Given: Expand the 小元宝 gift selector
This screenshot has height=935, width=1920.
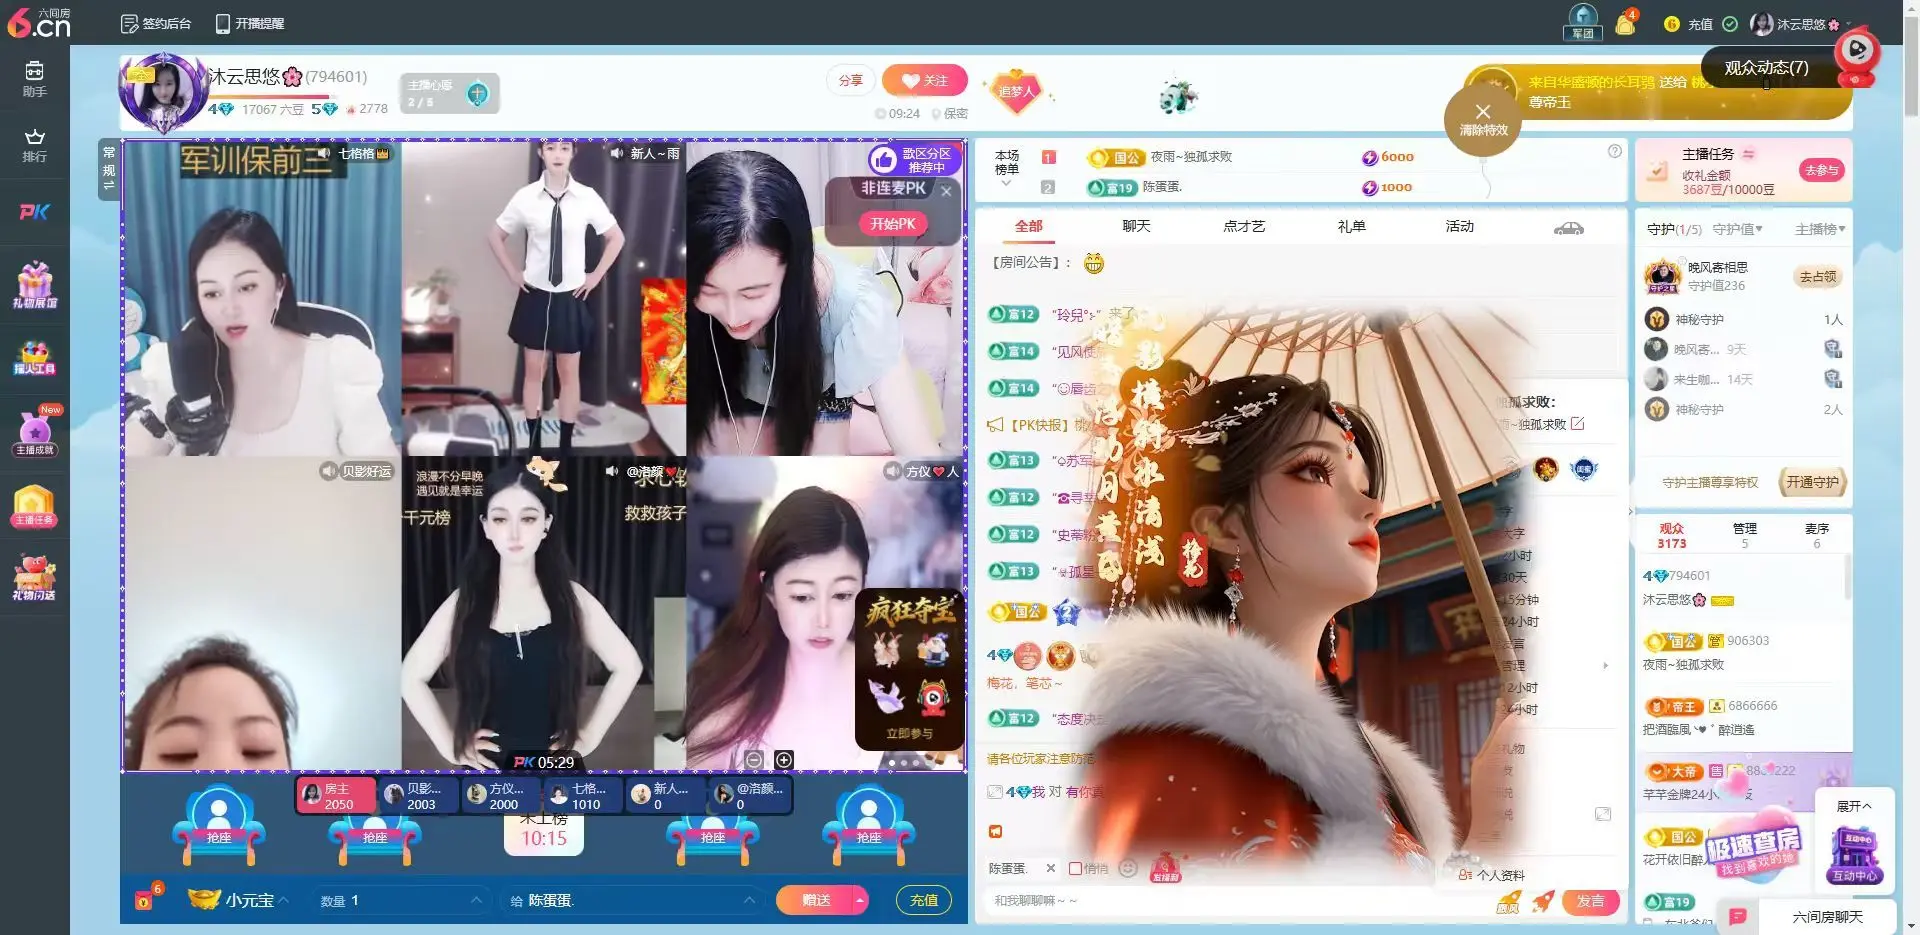Looking at the screenshot, I should (x=238, y=900).
